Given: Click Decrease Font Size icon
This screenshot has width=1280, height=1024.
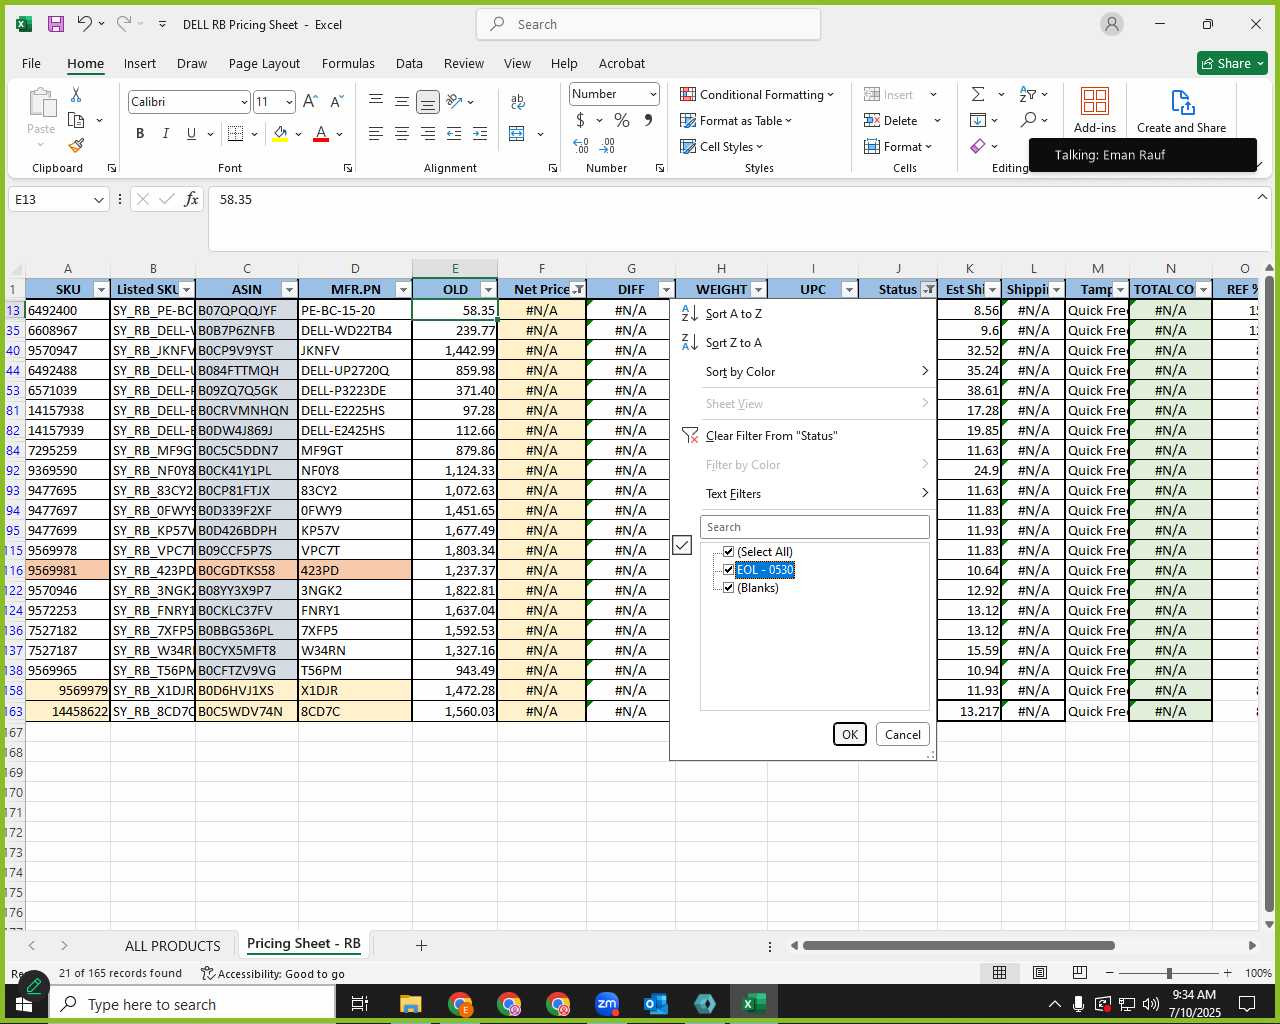Looking at the screenshot, I should (336, 101).
